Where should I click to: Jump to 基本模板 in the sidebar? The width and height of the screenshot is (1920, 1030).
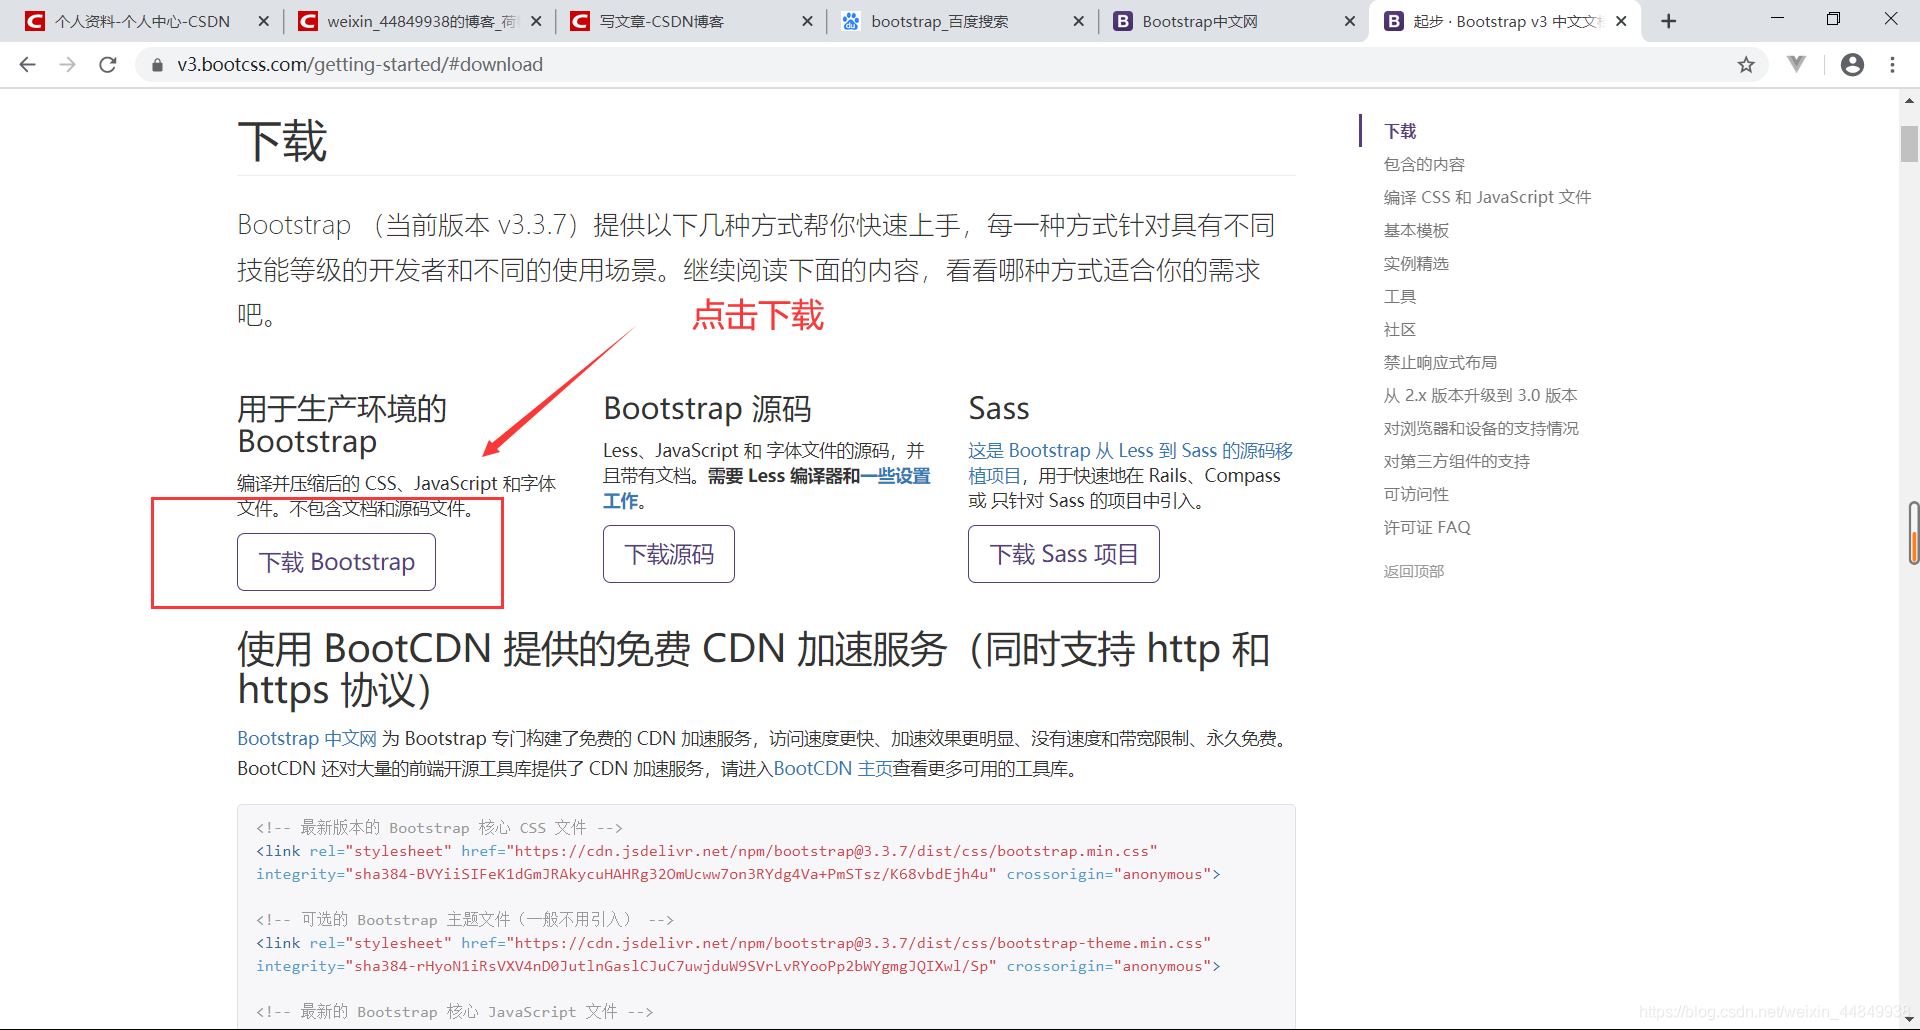(x=1416, y=230)
